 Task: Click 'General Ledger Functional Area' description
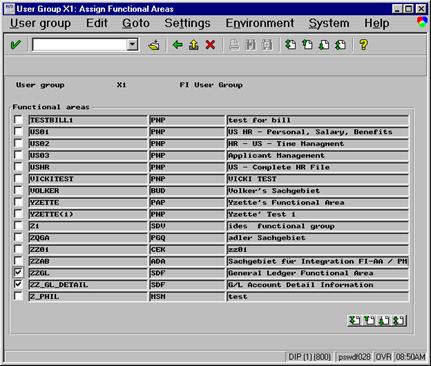point(317,273)
